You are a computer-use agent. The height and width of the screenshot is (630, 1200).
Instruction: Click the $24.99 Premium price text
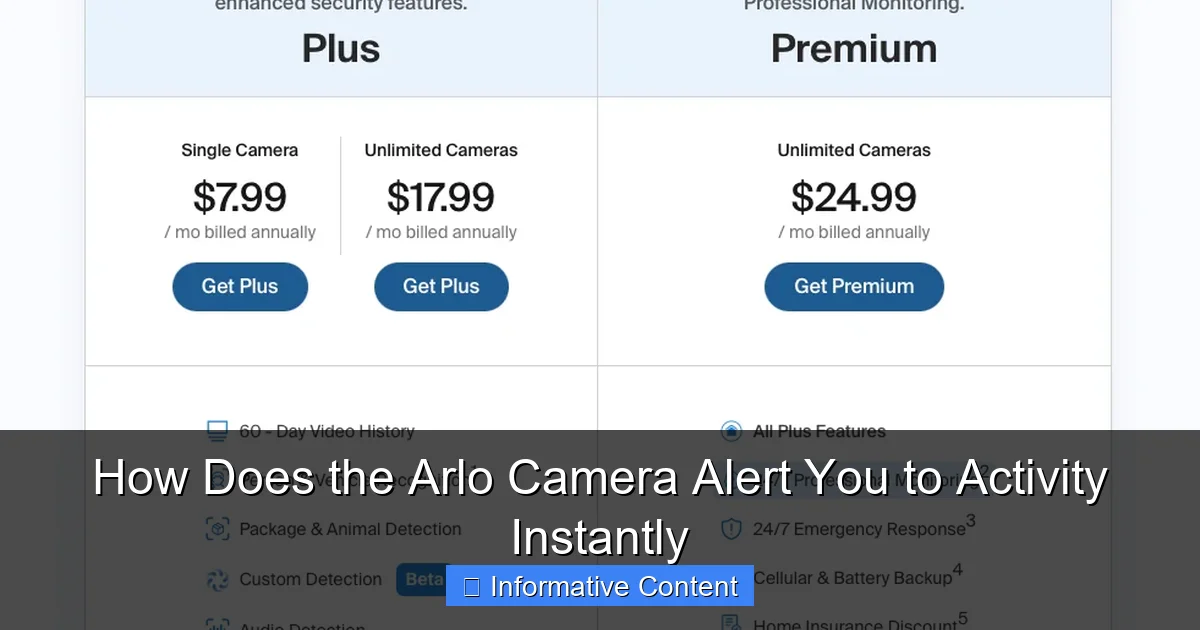(854, 197)
